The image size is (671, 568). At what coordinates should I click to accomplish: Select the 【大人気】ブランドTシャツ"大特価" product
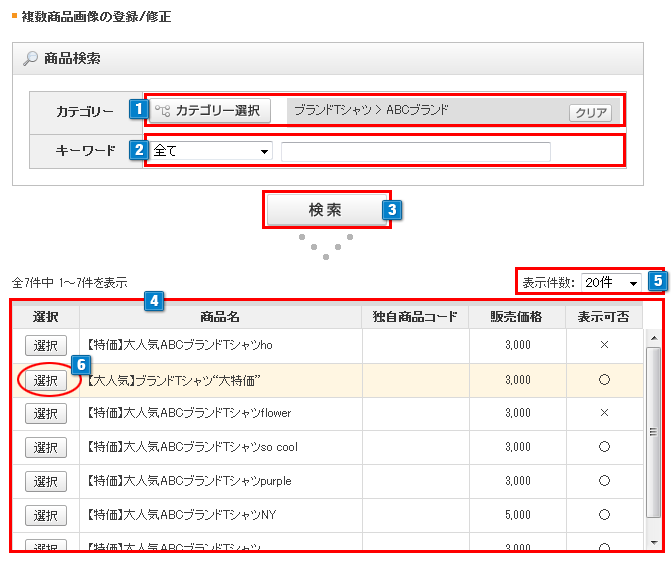click(x=45, y=380)
